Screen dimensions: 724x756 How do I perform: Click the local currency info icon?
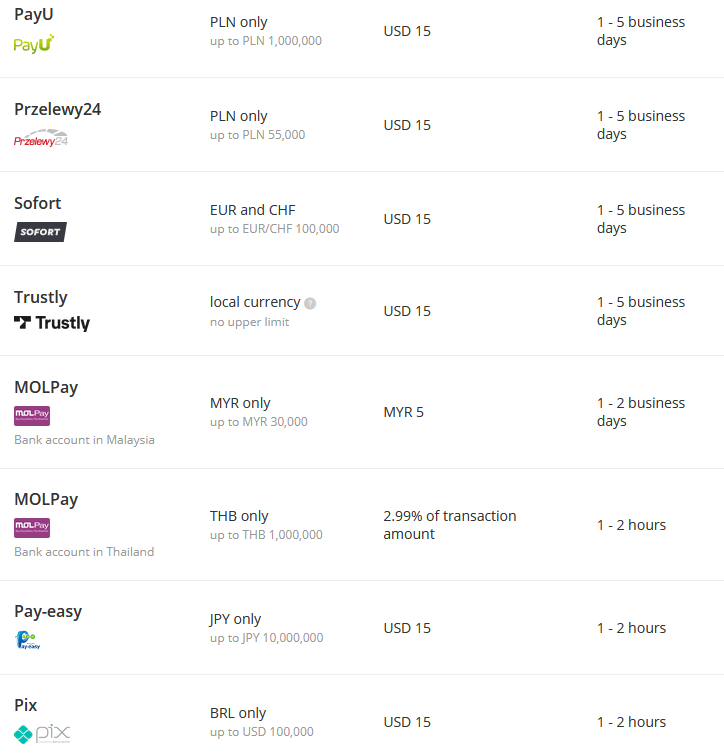310,303
